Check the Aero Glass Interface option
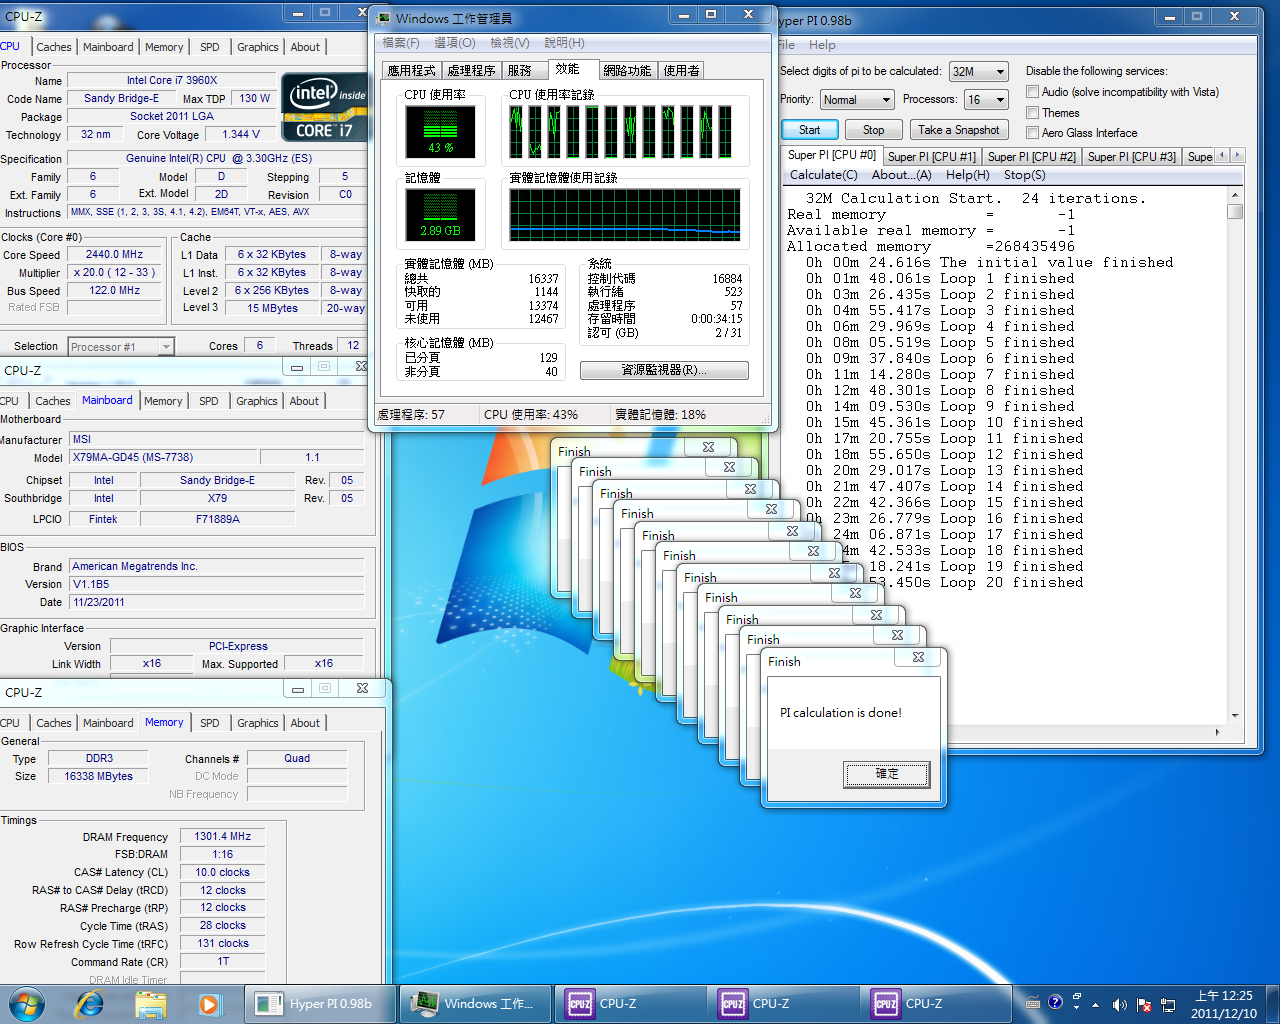 pos(1033,133)
